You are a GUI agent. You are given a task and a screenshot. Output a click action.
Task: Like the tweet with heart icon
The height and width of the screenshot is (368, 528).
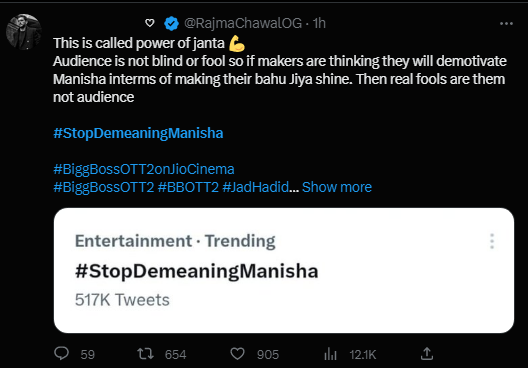click(237, 354)
